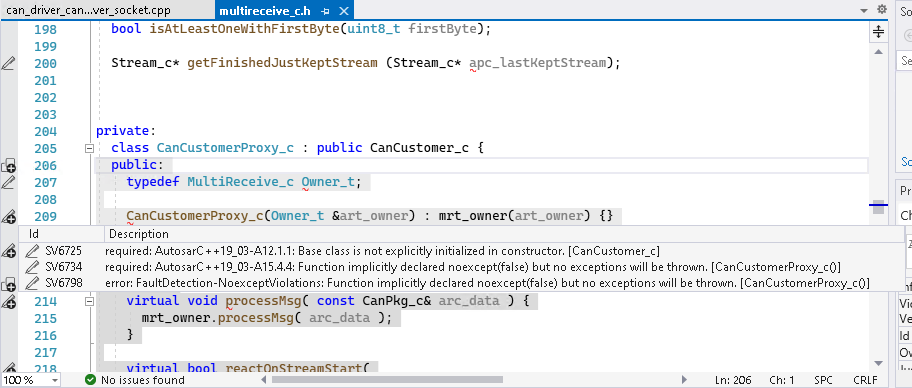The image size is (912, 388).
Task: Click the pencil margin icon on line 207
Action: click(x=8, y=183)
